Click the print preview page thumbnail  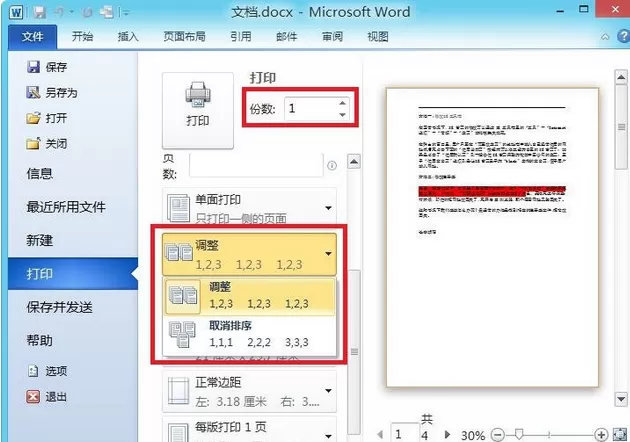pyautogui.click(x=492, y=237)
